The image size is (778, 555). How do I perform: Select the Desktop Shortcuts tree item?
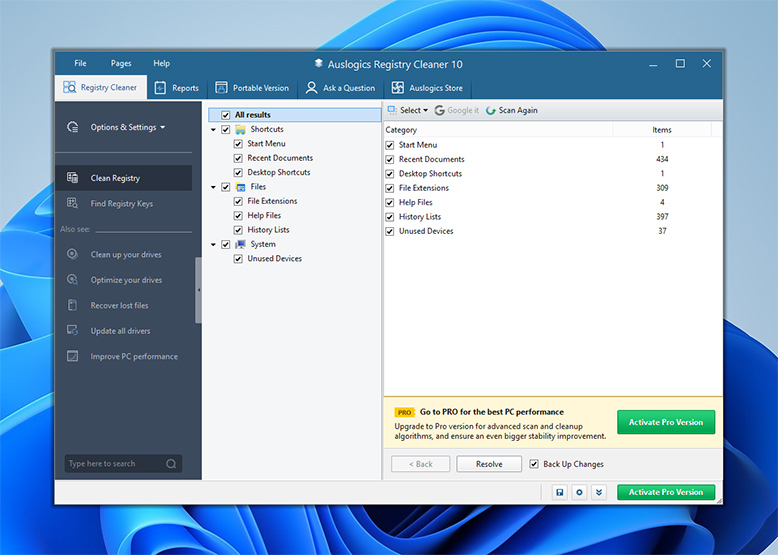(x=279, y=172)
